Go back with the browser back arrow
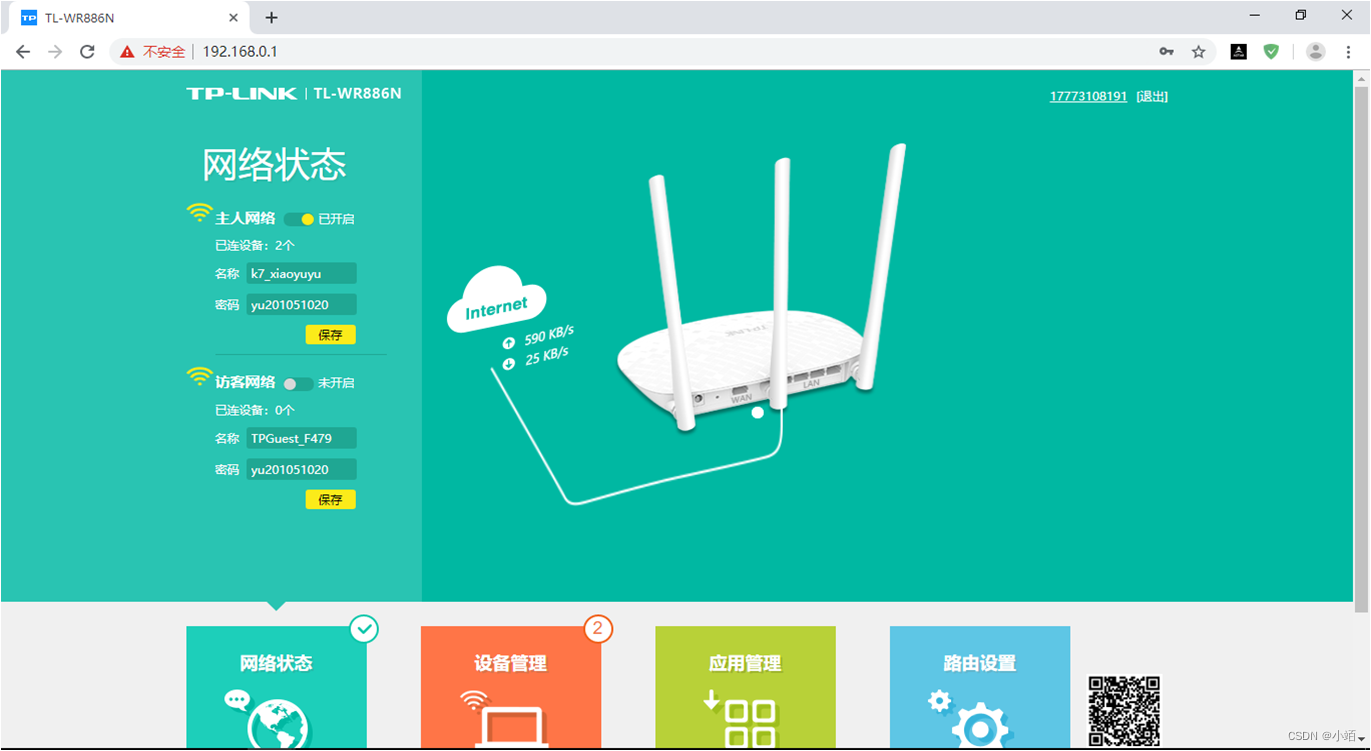This screenshot has width=1371, height=751. 23,51
